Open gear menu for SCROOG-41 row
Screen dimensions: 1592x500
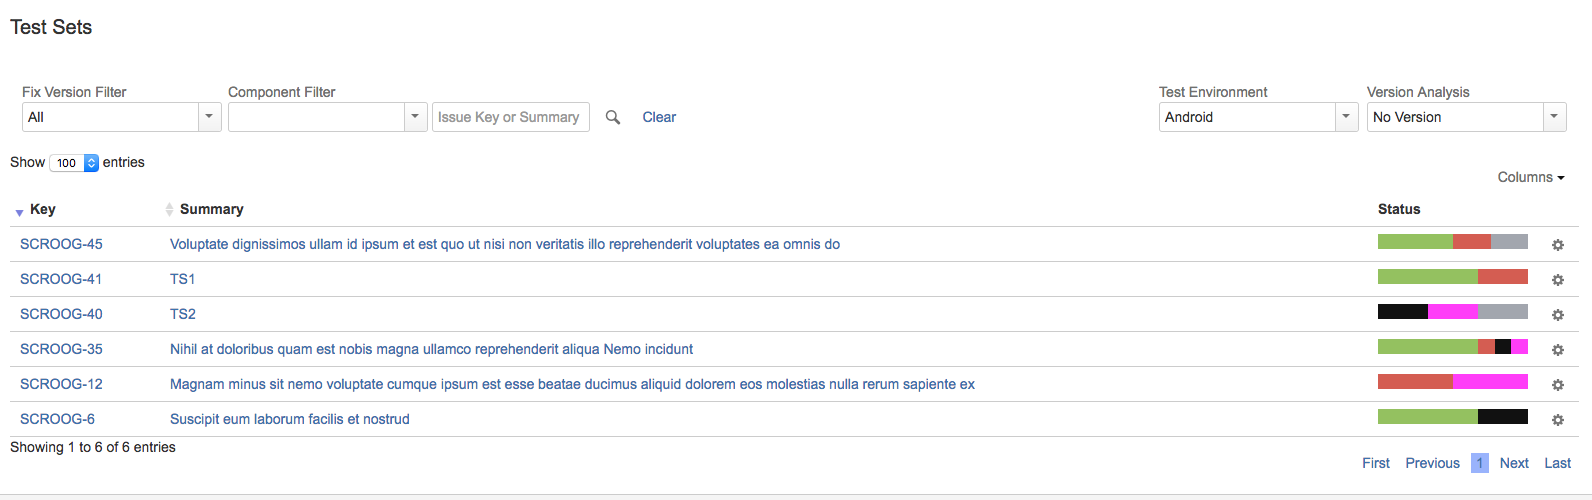pyautogui.click(x=1557, y=280)
